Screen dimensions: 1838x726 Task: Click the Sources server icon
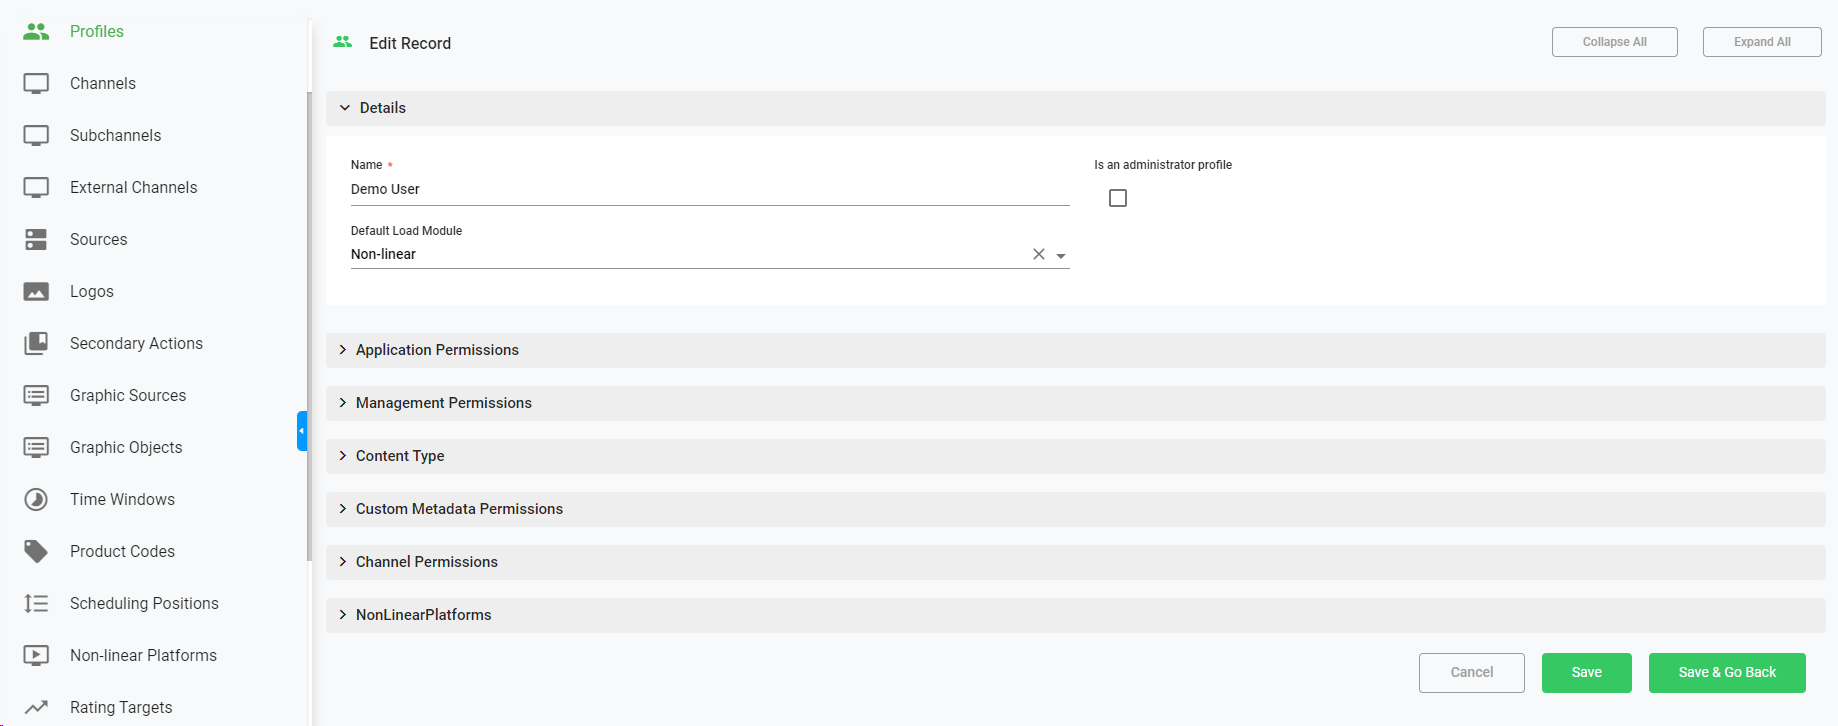click(36, 240)
